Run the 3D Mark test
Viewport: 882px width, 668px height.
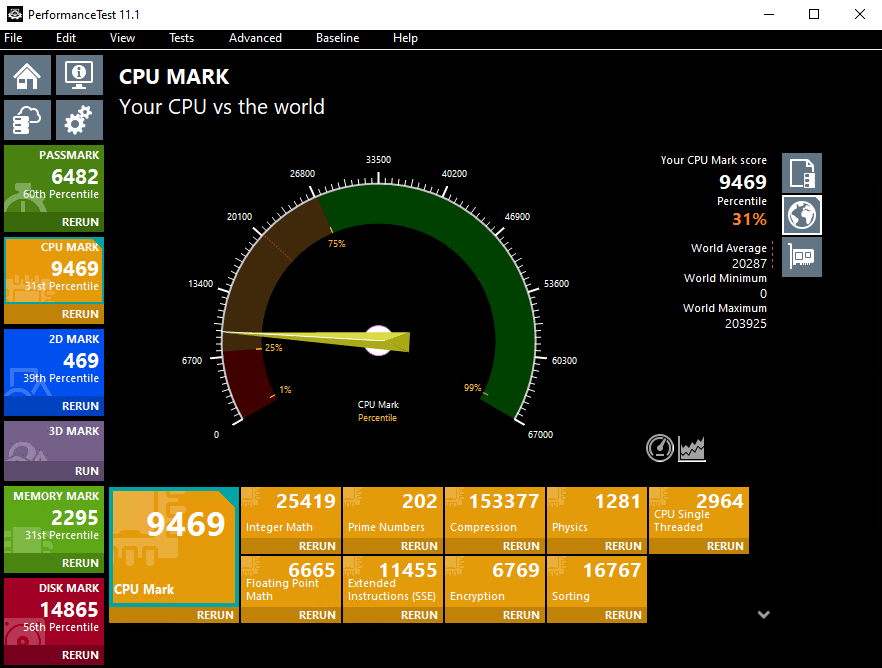tap(87, 471)
